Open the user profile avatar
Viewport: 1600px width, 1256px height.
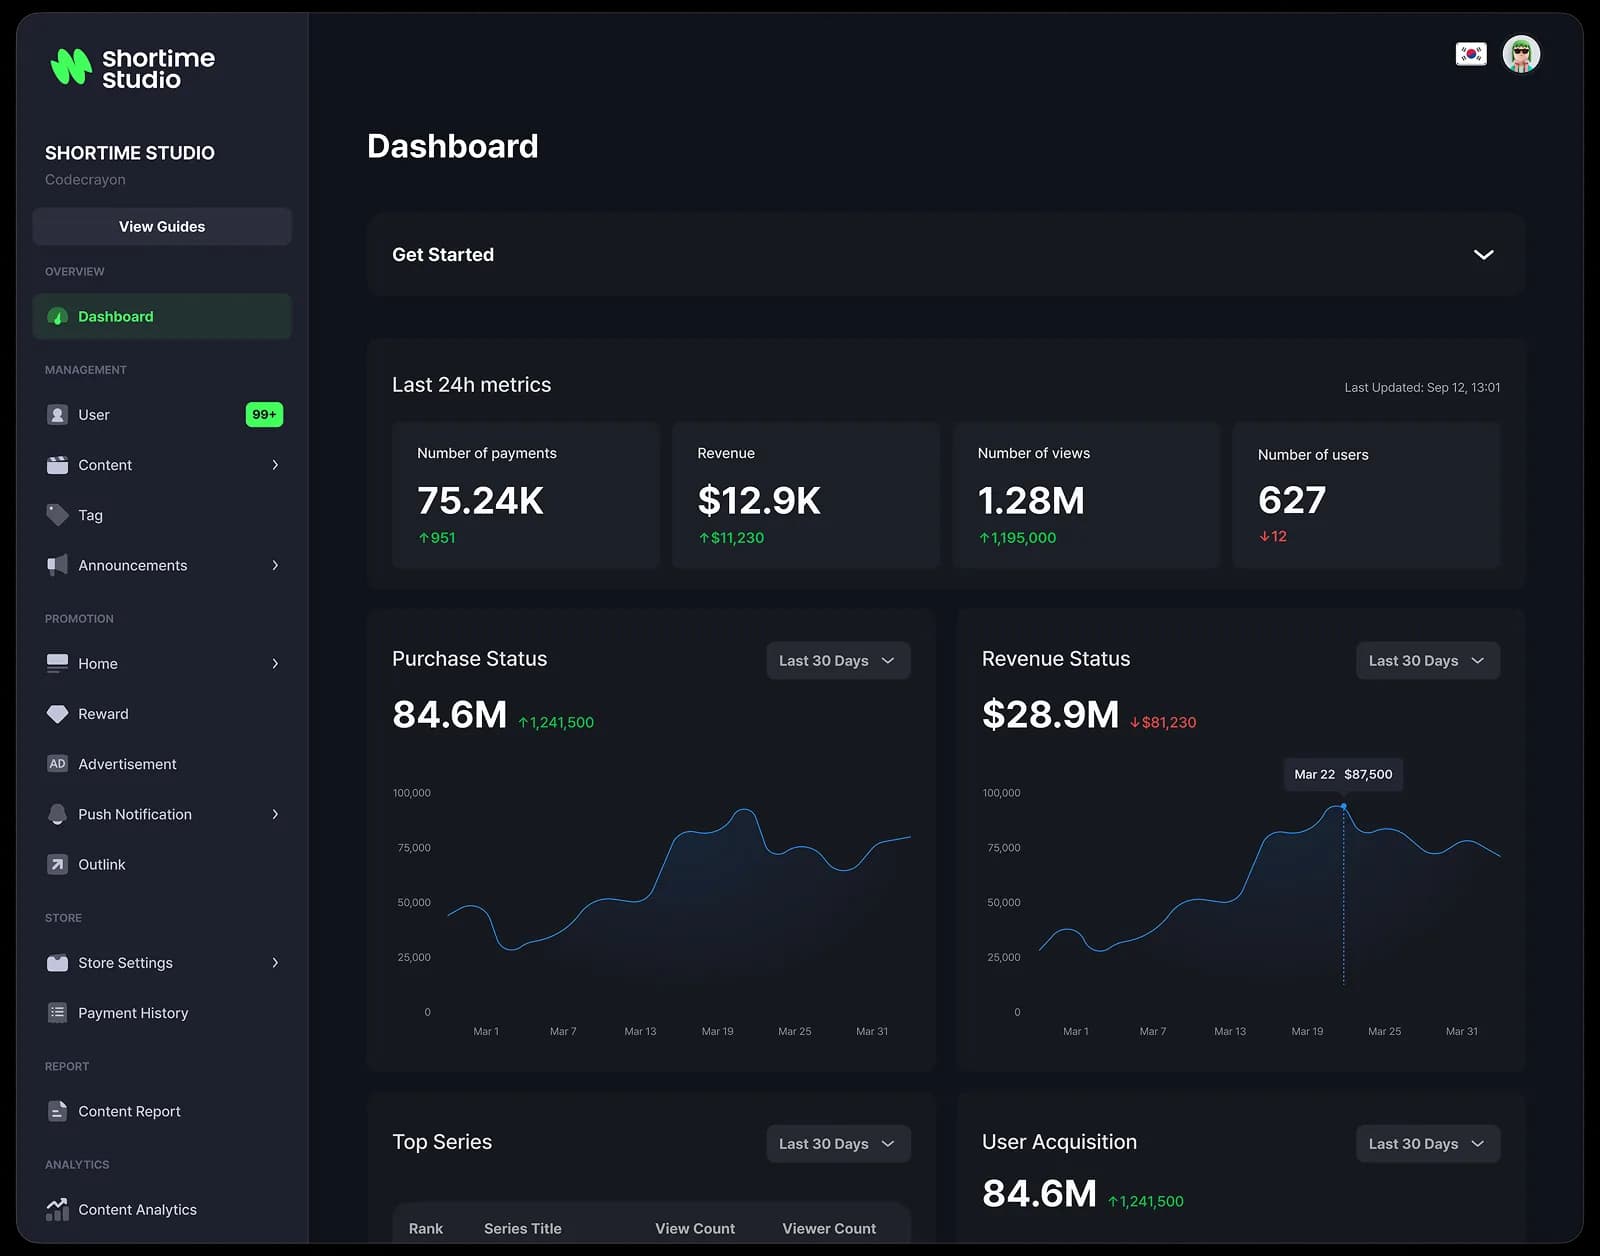click(x=1521, y=54)
